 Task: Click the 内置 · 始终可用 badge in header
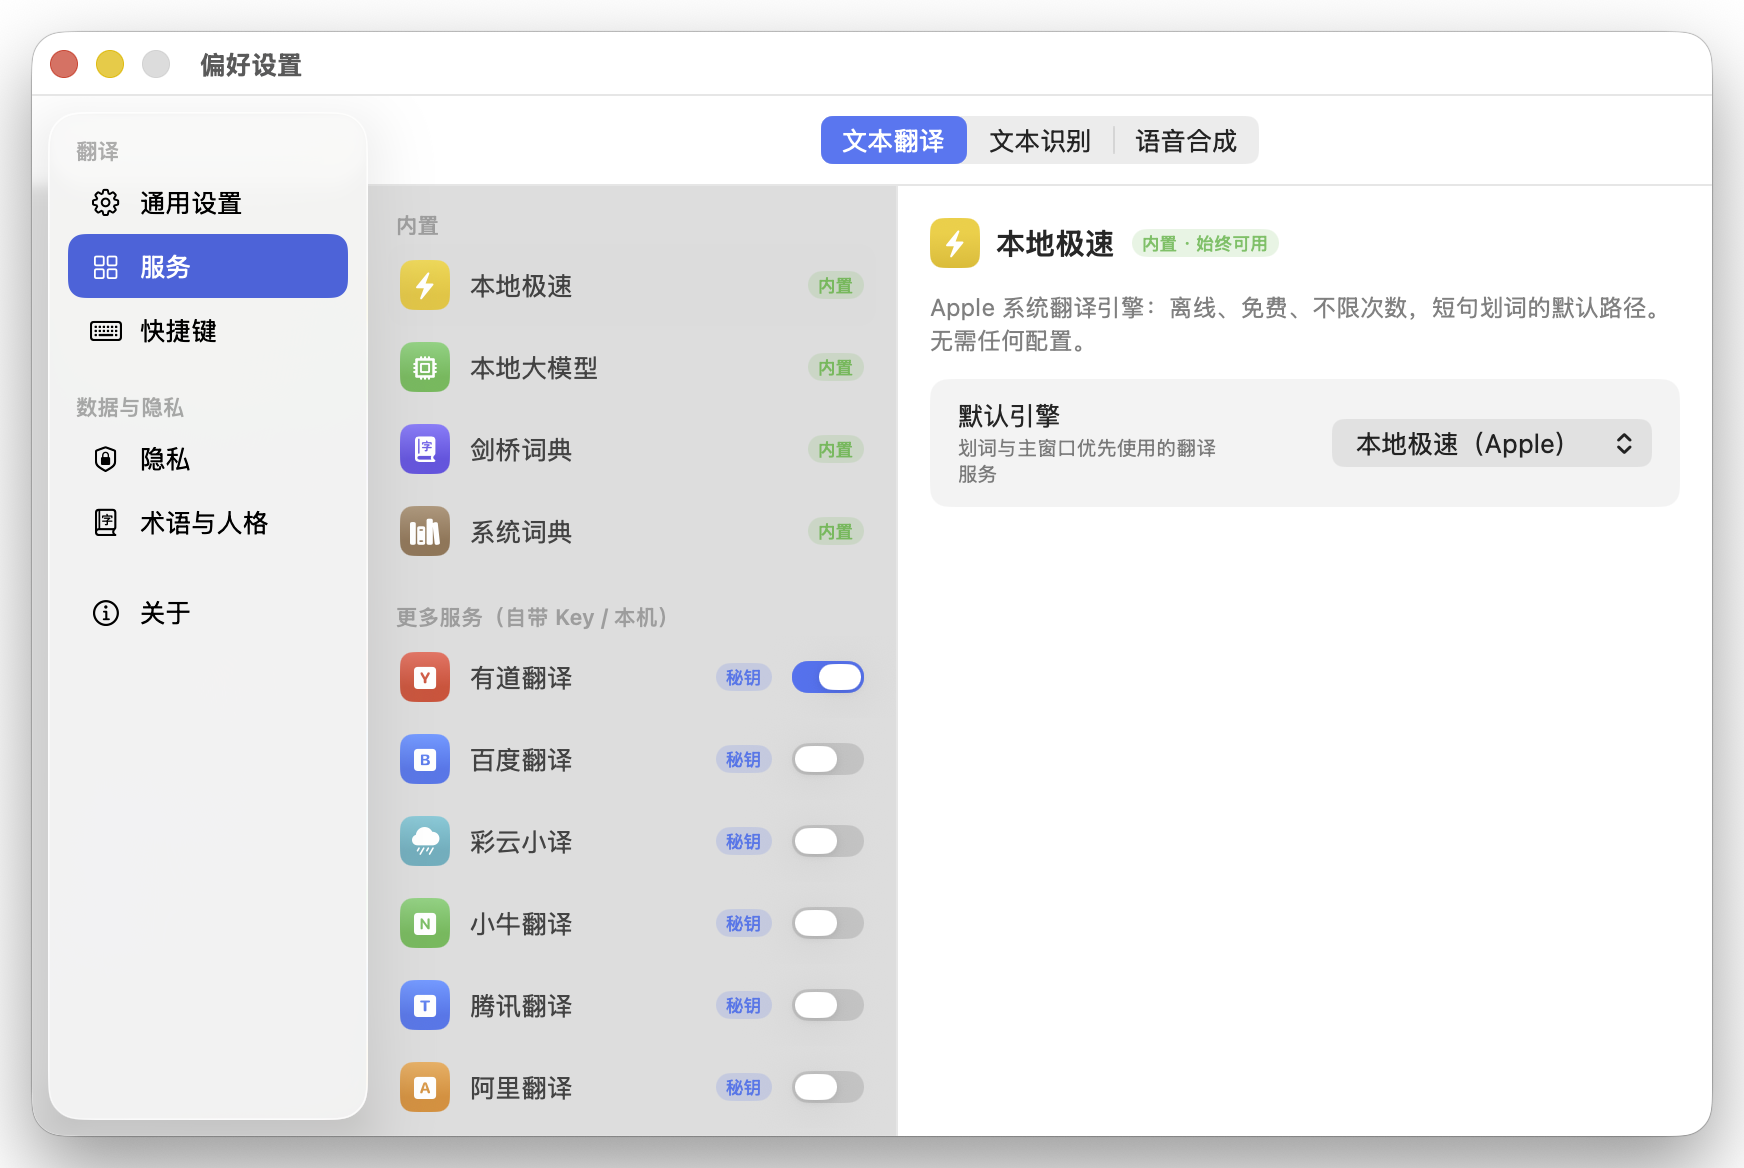tap(1205, 244)
